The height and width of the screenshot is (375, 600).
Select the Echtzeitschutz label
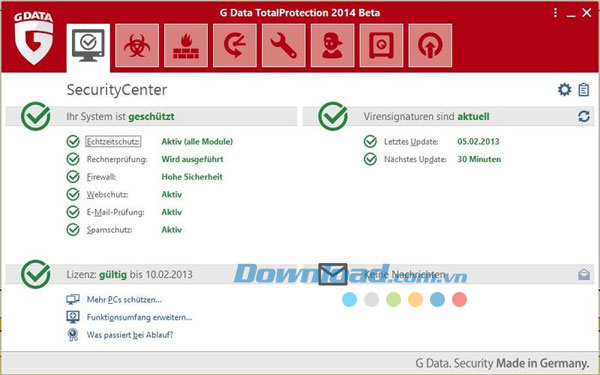[113, 142]
